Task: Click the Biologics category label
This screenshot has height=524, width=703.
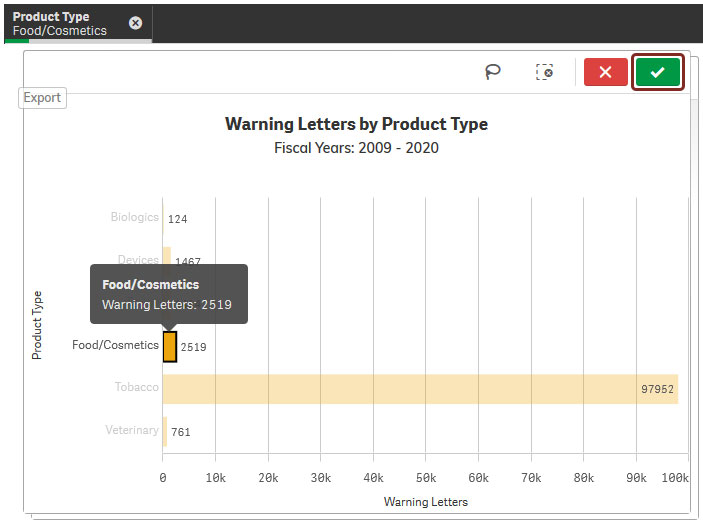Action: (134, 217)
